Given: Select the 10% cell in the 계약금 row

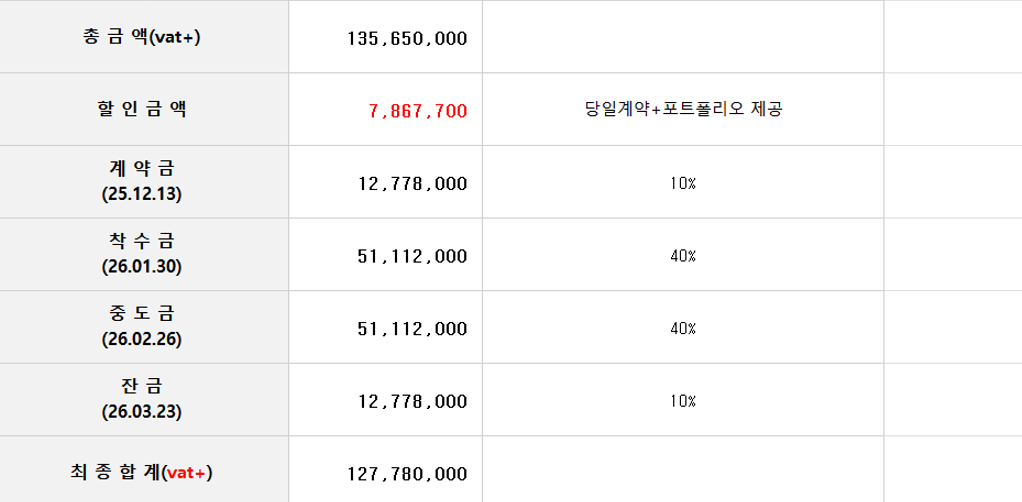Looking at the screenshot, I should (x=683, y=182).
